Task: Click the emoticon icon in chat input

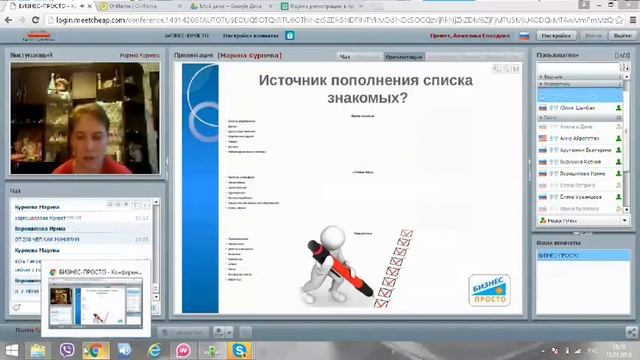Action: click(x=17, y=307)
